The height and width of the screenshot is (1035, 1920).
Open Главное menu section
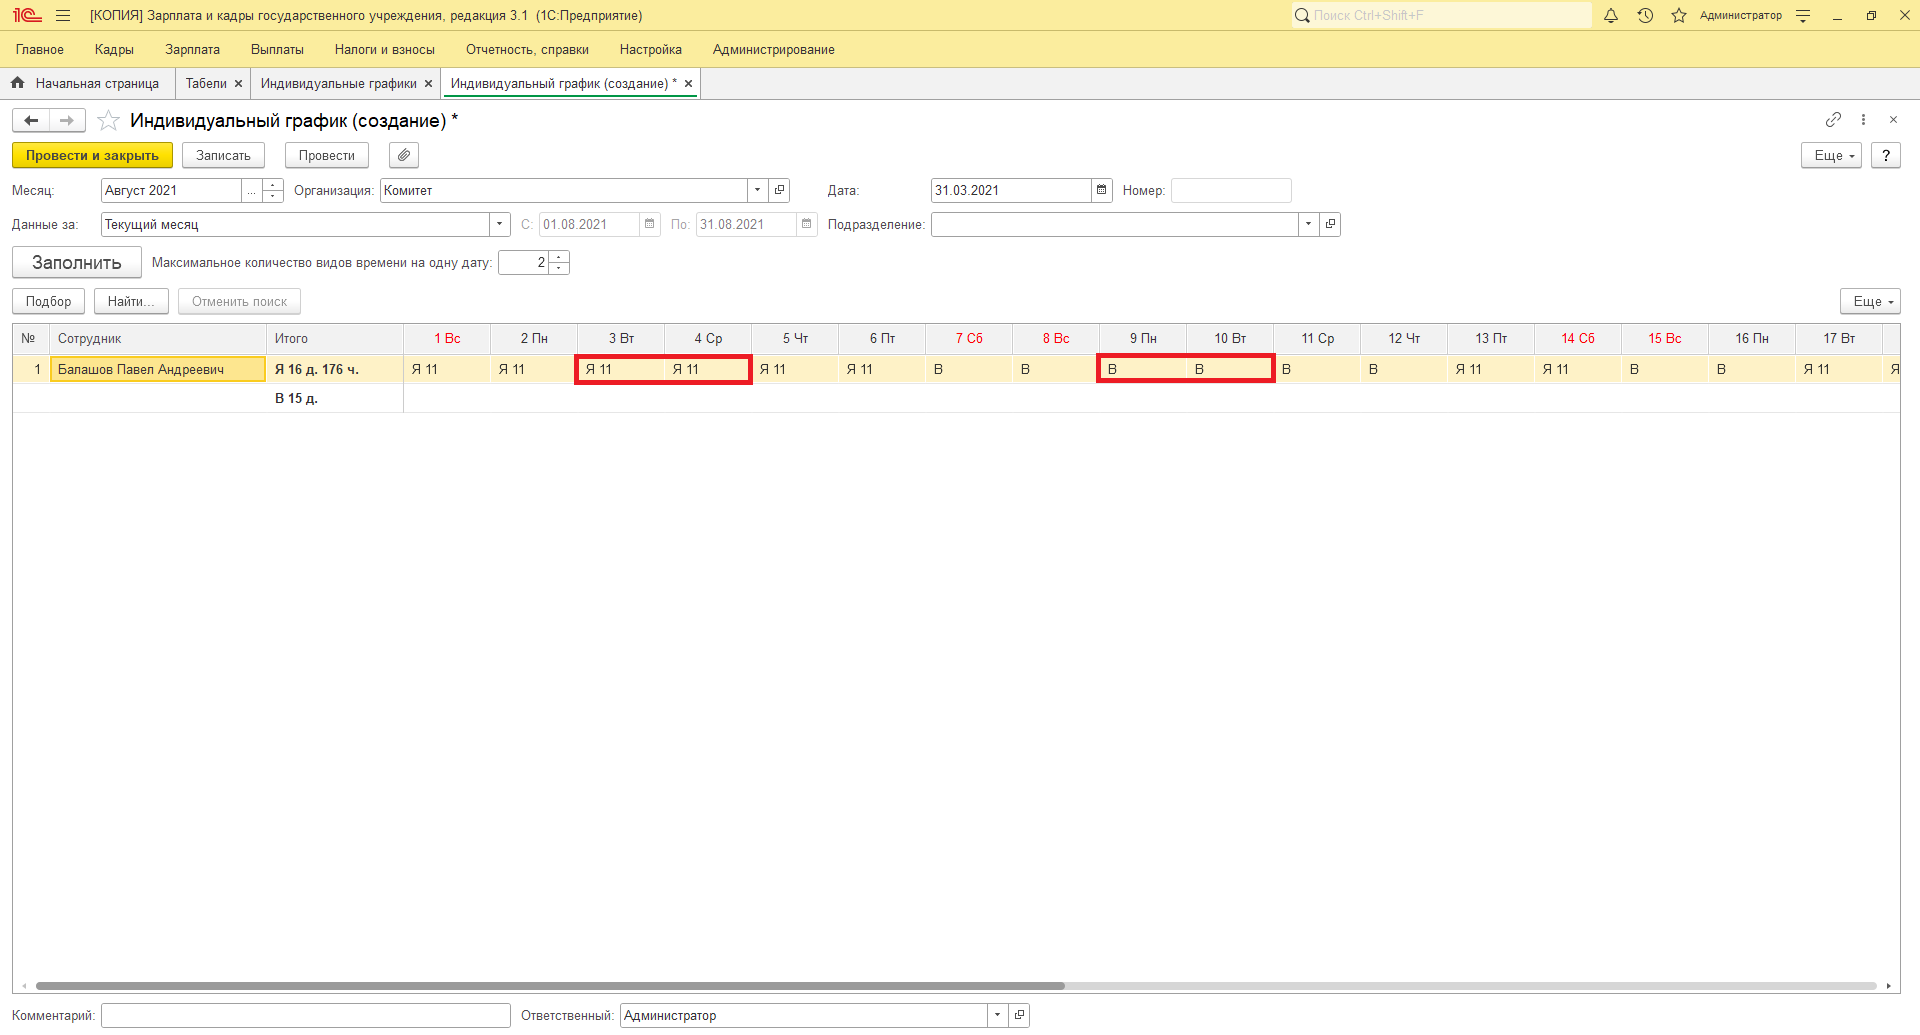pos(40,49)
